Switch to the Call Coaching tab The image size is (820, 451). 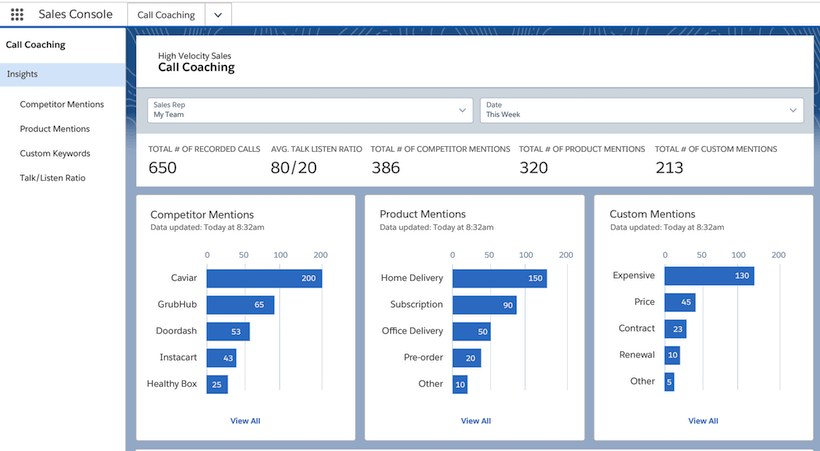tap(165, 15)
